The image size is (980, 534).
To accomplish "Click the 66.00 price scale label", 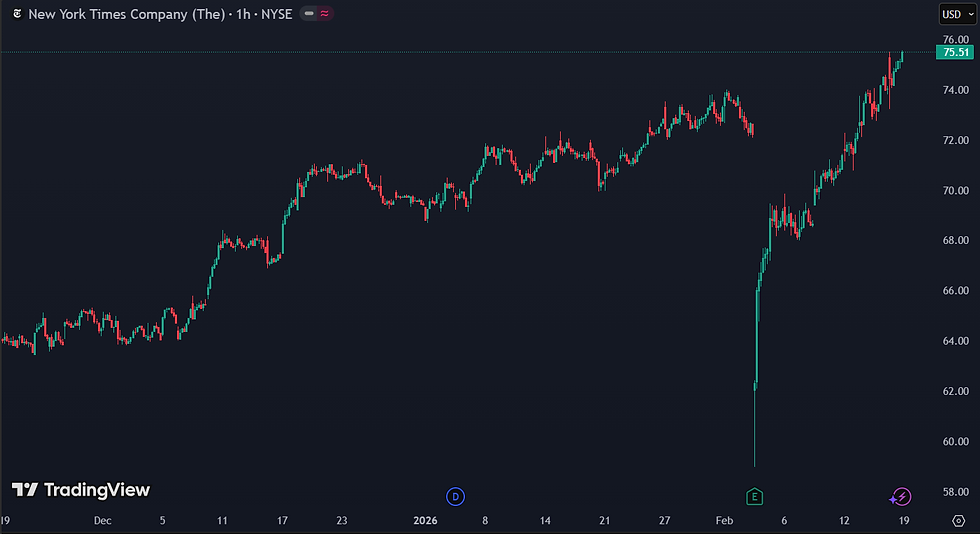I will 956,291.
